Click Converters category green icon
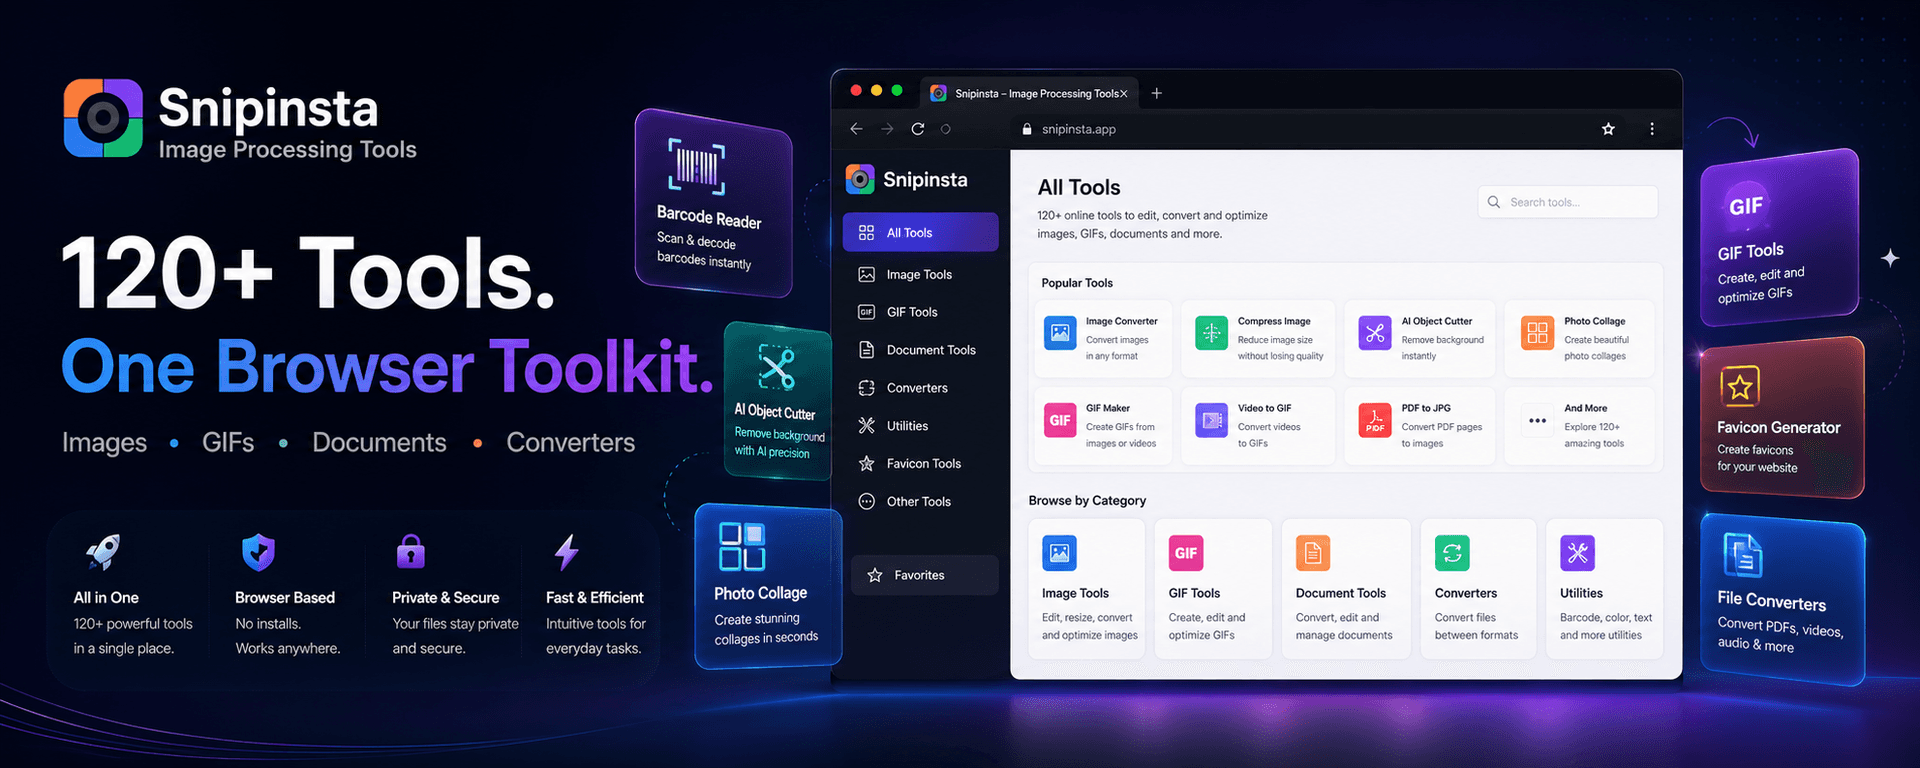The image size is (1920, 768). point(1452,553)
